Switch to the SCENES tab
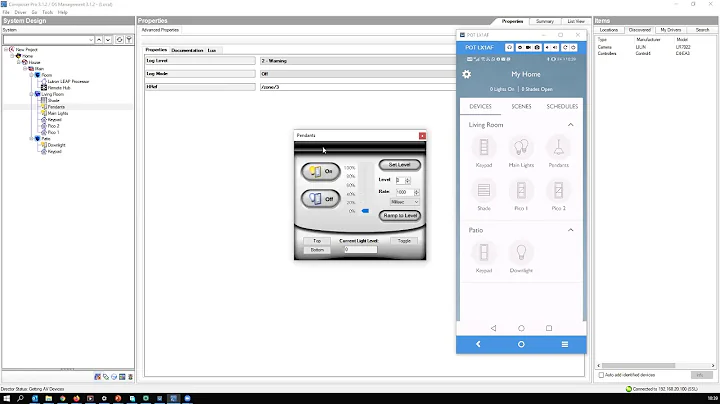The width and height of the screenshot is (720, 404). (521, 107)
